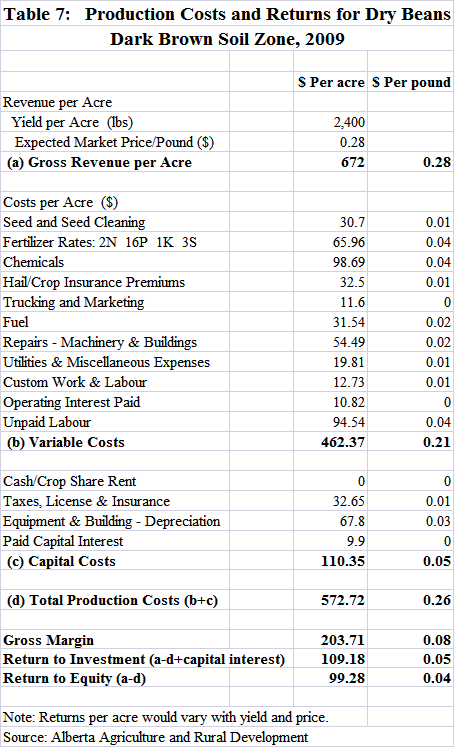Click the Fertilizer Rates cost 65.96
Image resolution: width=454 pixels, height=747 pixels.
pos(349,242)
